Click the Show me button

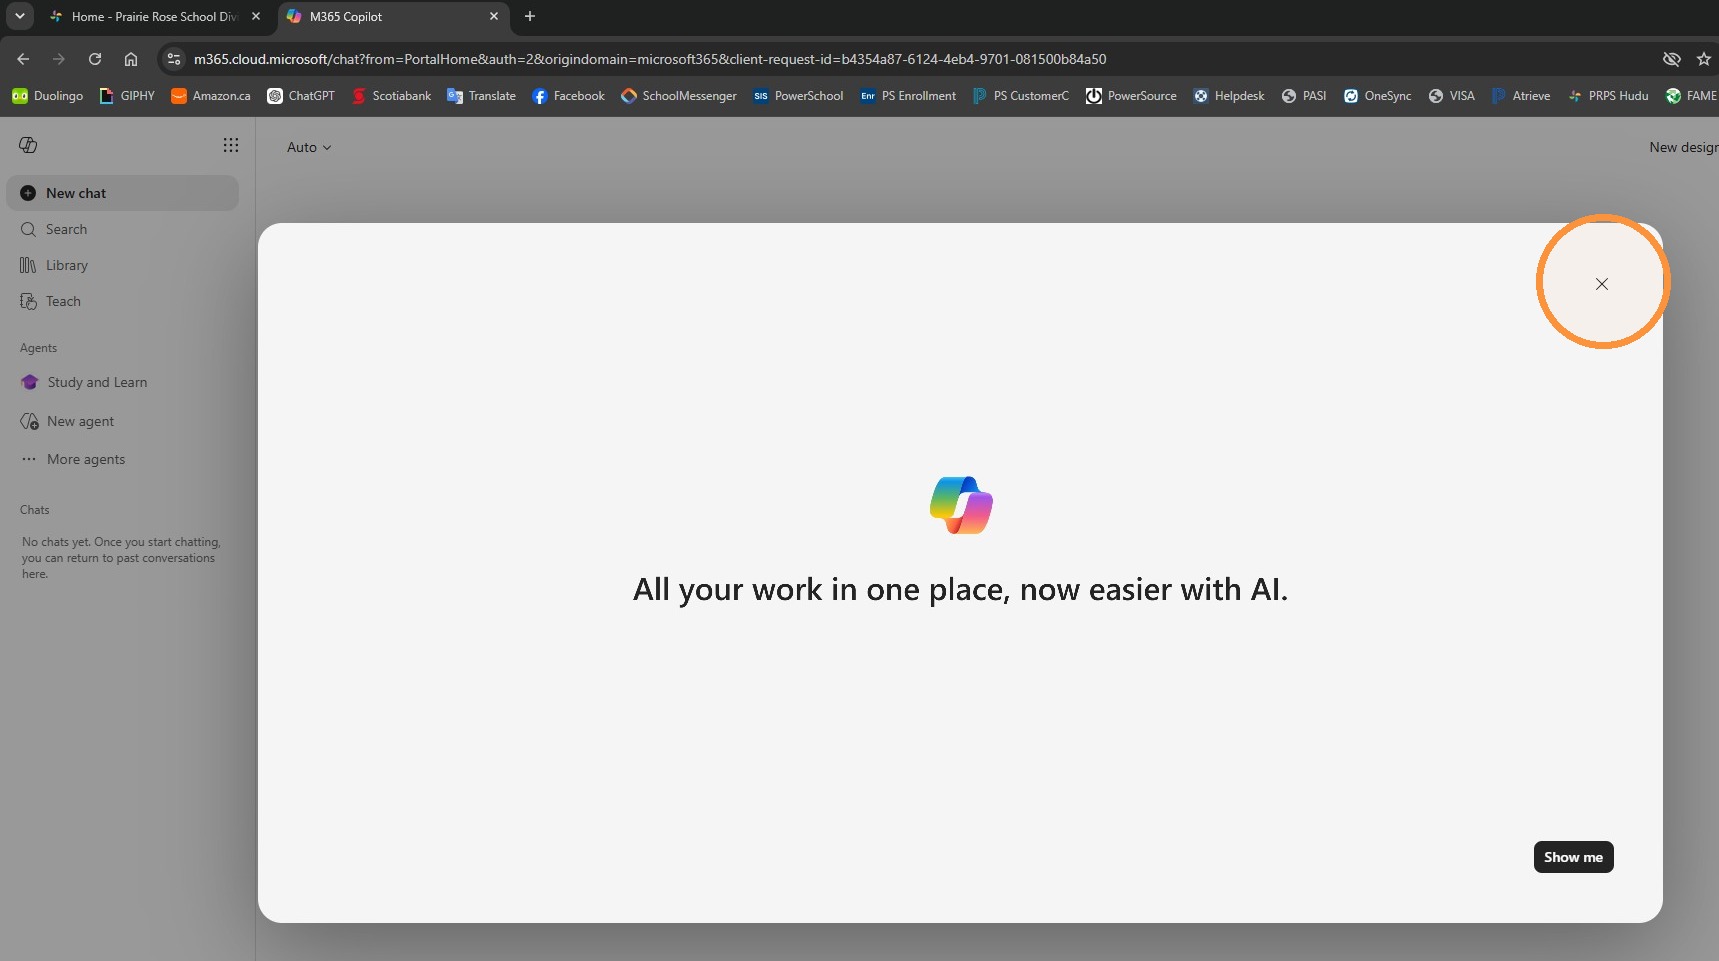click(x=1573, y=857)
